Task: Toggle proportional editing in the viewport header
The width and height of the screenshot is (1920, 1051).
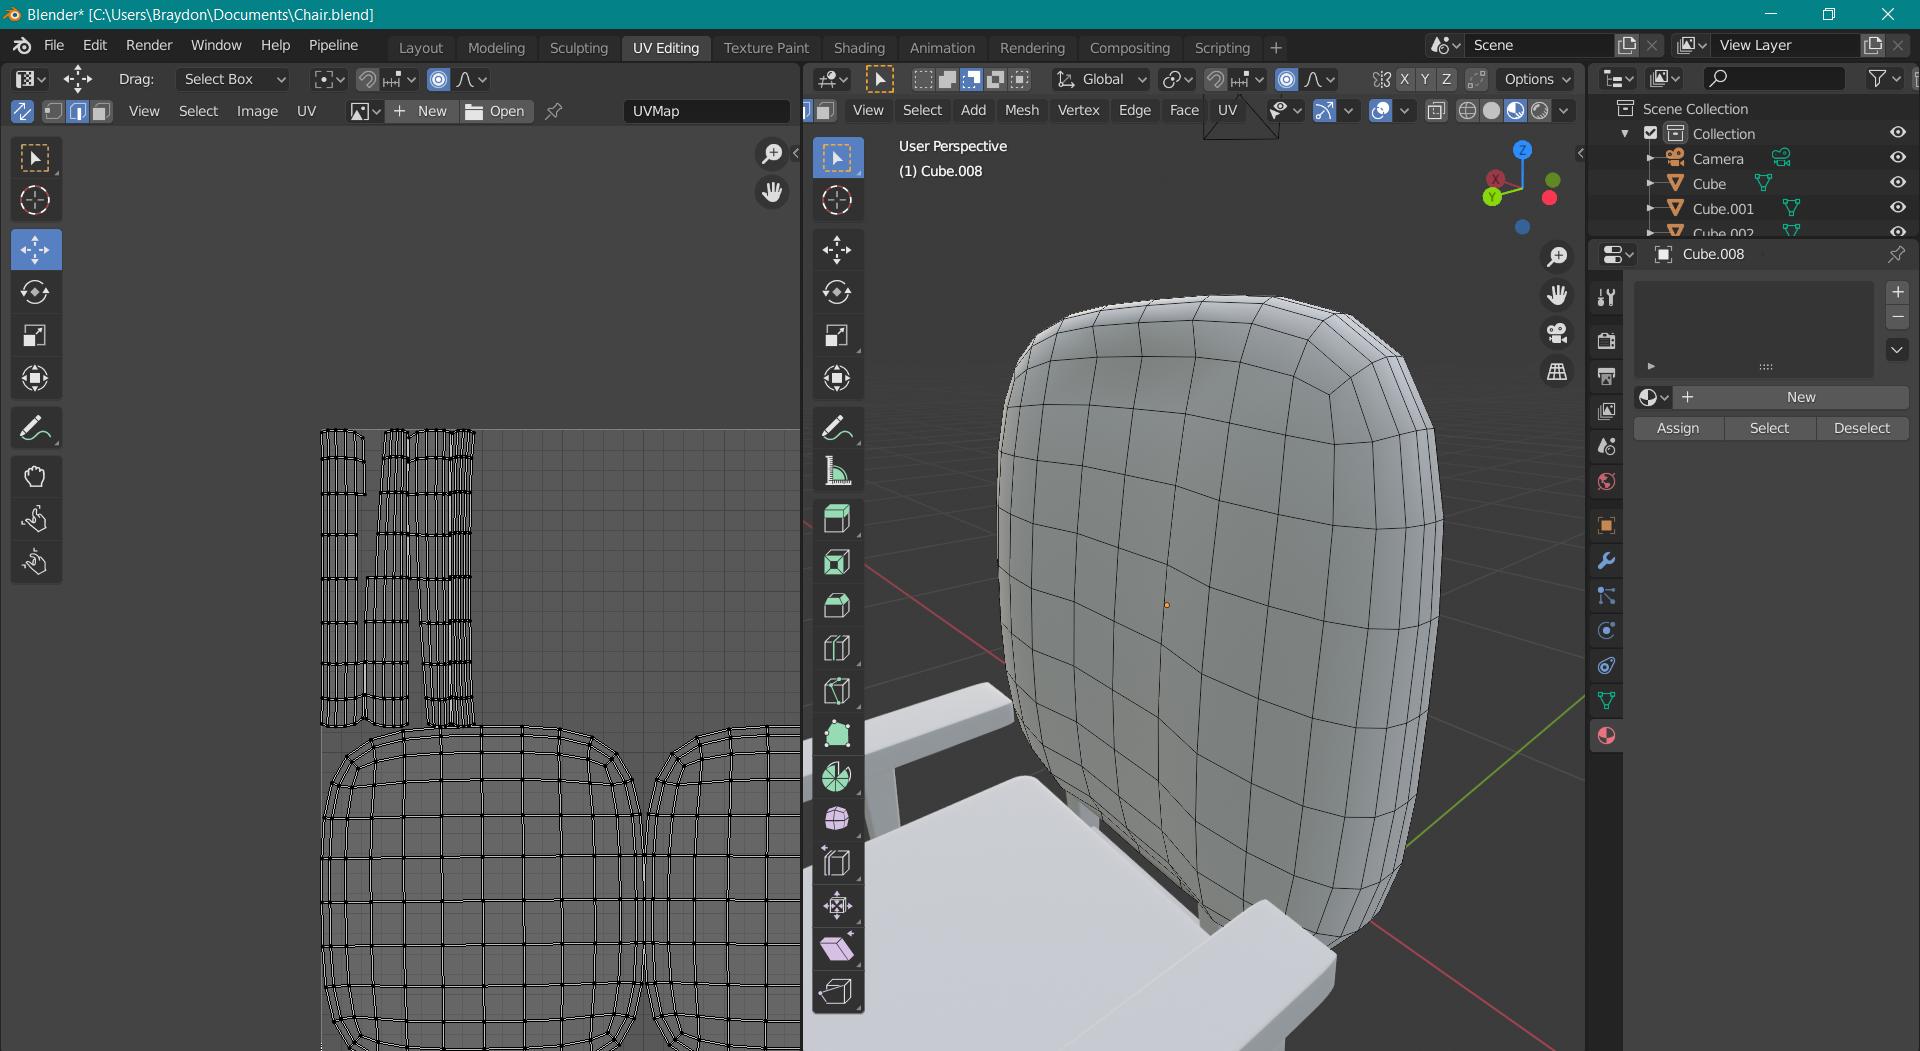Action: pos(1287,79)
